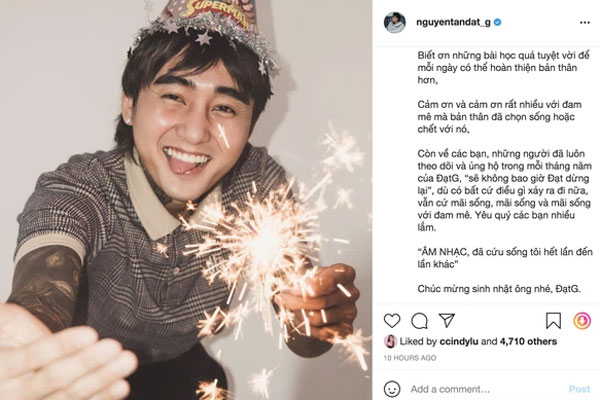Open the three-dot more options menu
Image resolution: width=600 pixels, height=400 pixels.
[585, 23]
